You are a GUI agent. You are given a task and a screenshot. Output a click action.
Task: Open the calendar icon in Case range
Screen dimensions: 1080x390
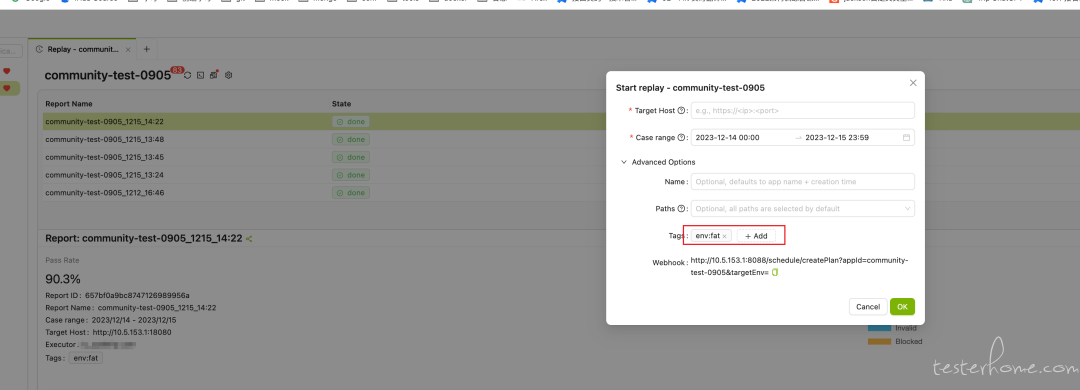(906, 138)
